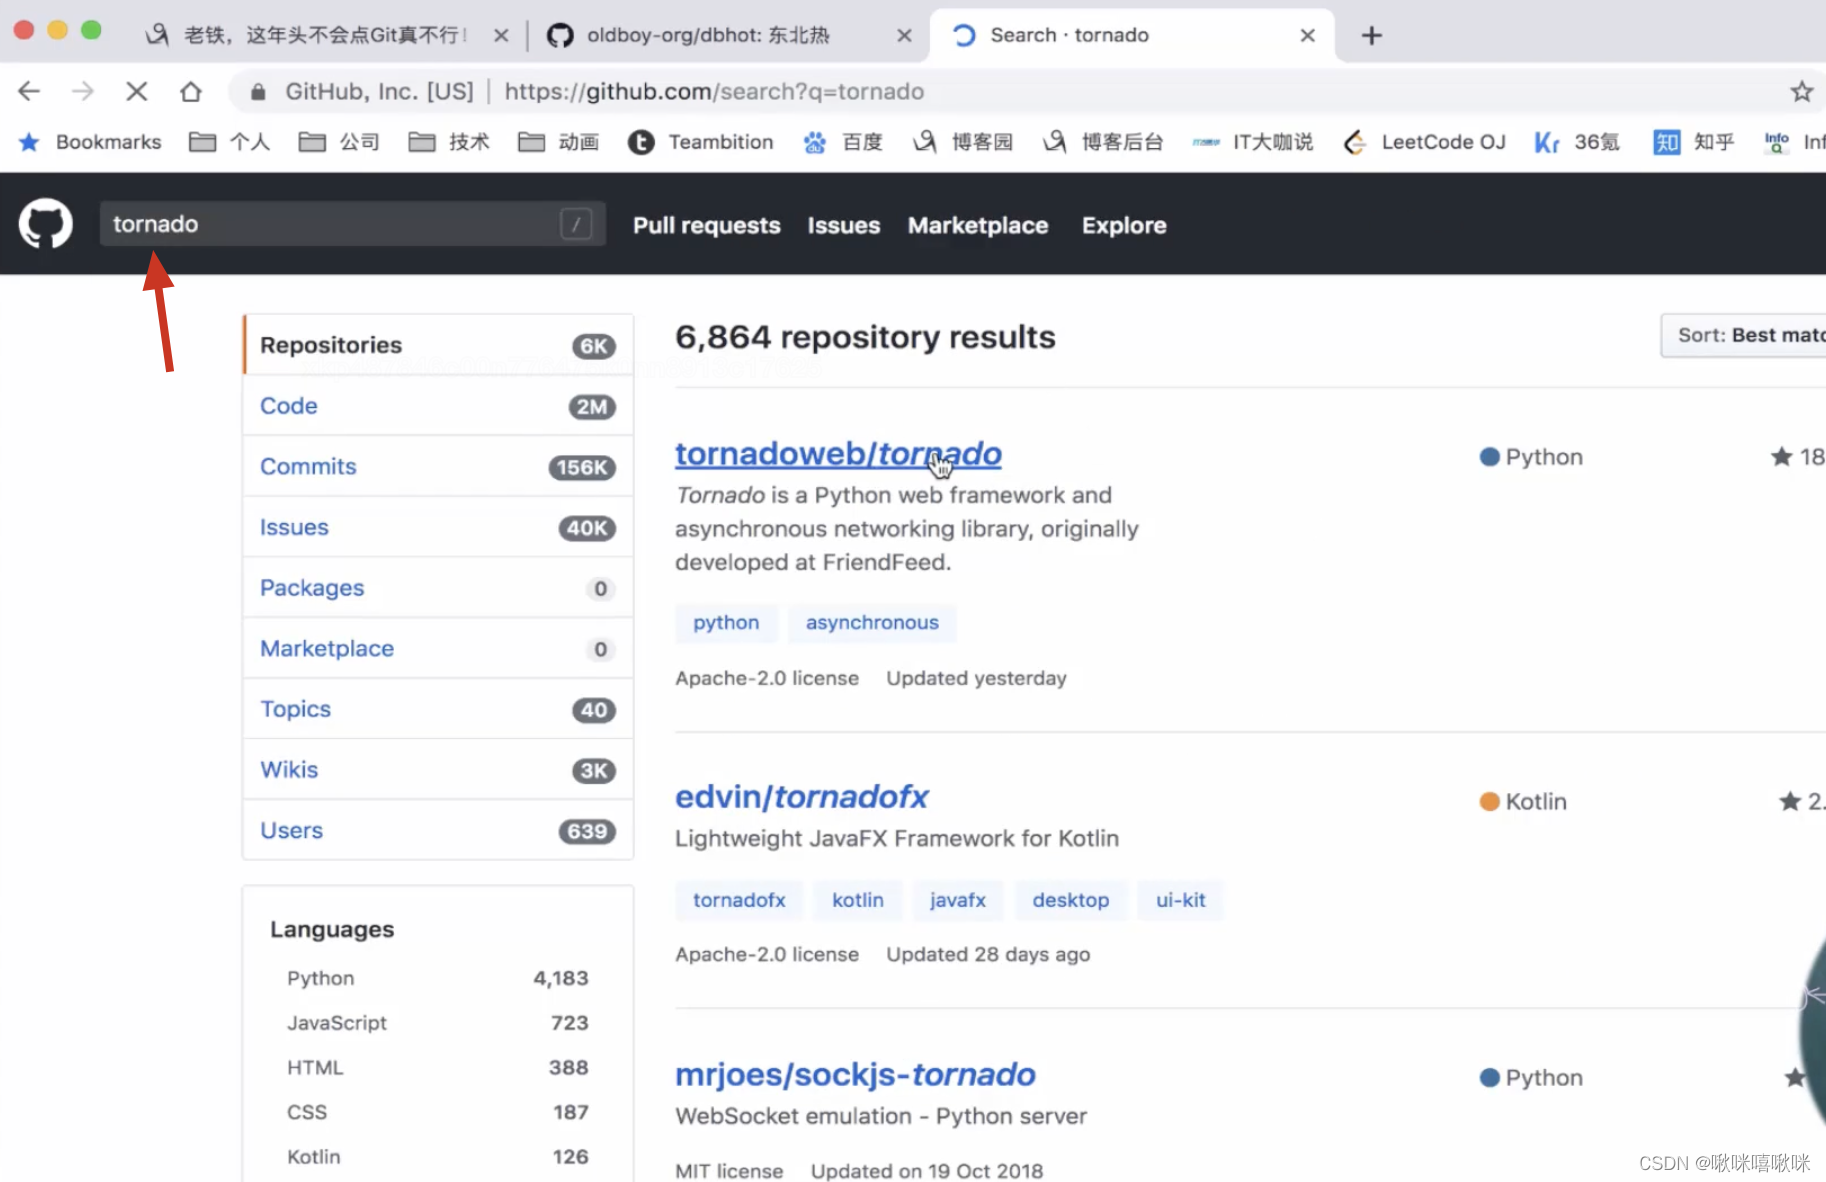Viewport: 1826px width, 1182px height.
Task: Select the Packages result filter
Action: (438, 588)
